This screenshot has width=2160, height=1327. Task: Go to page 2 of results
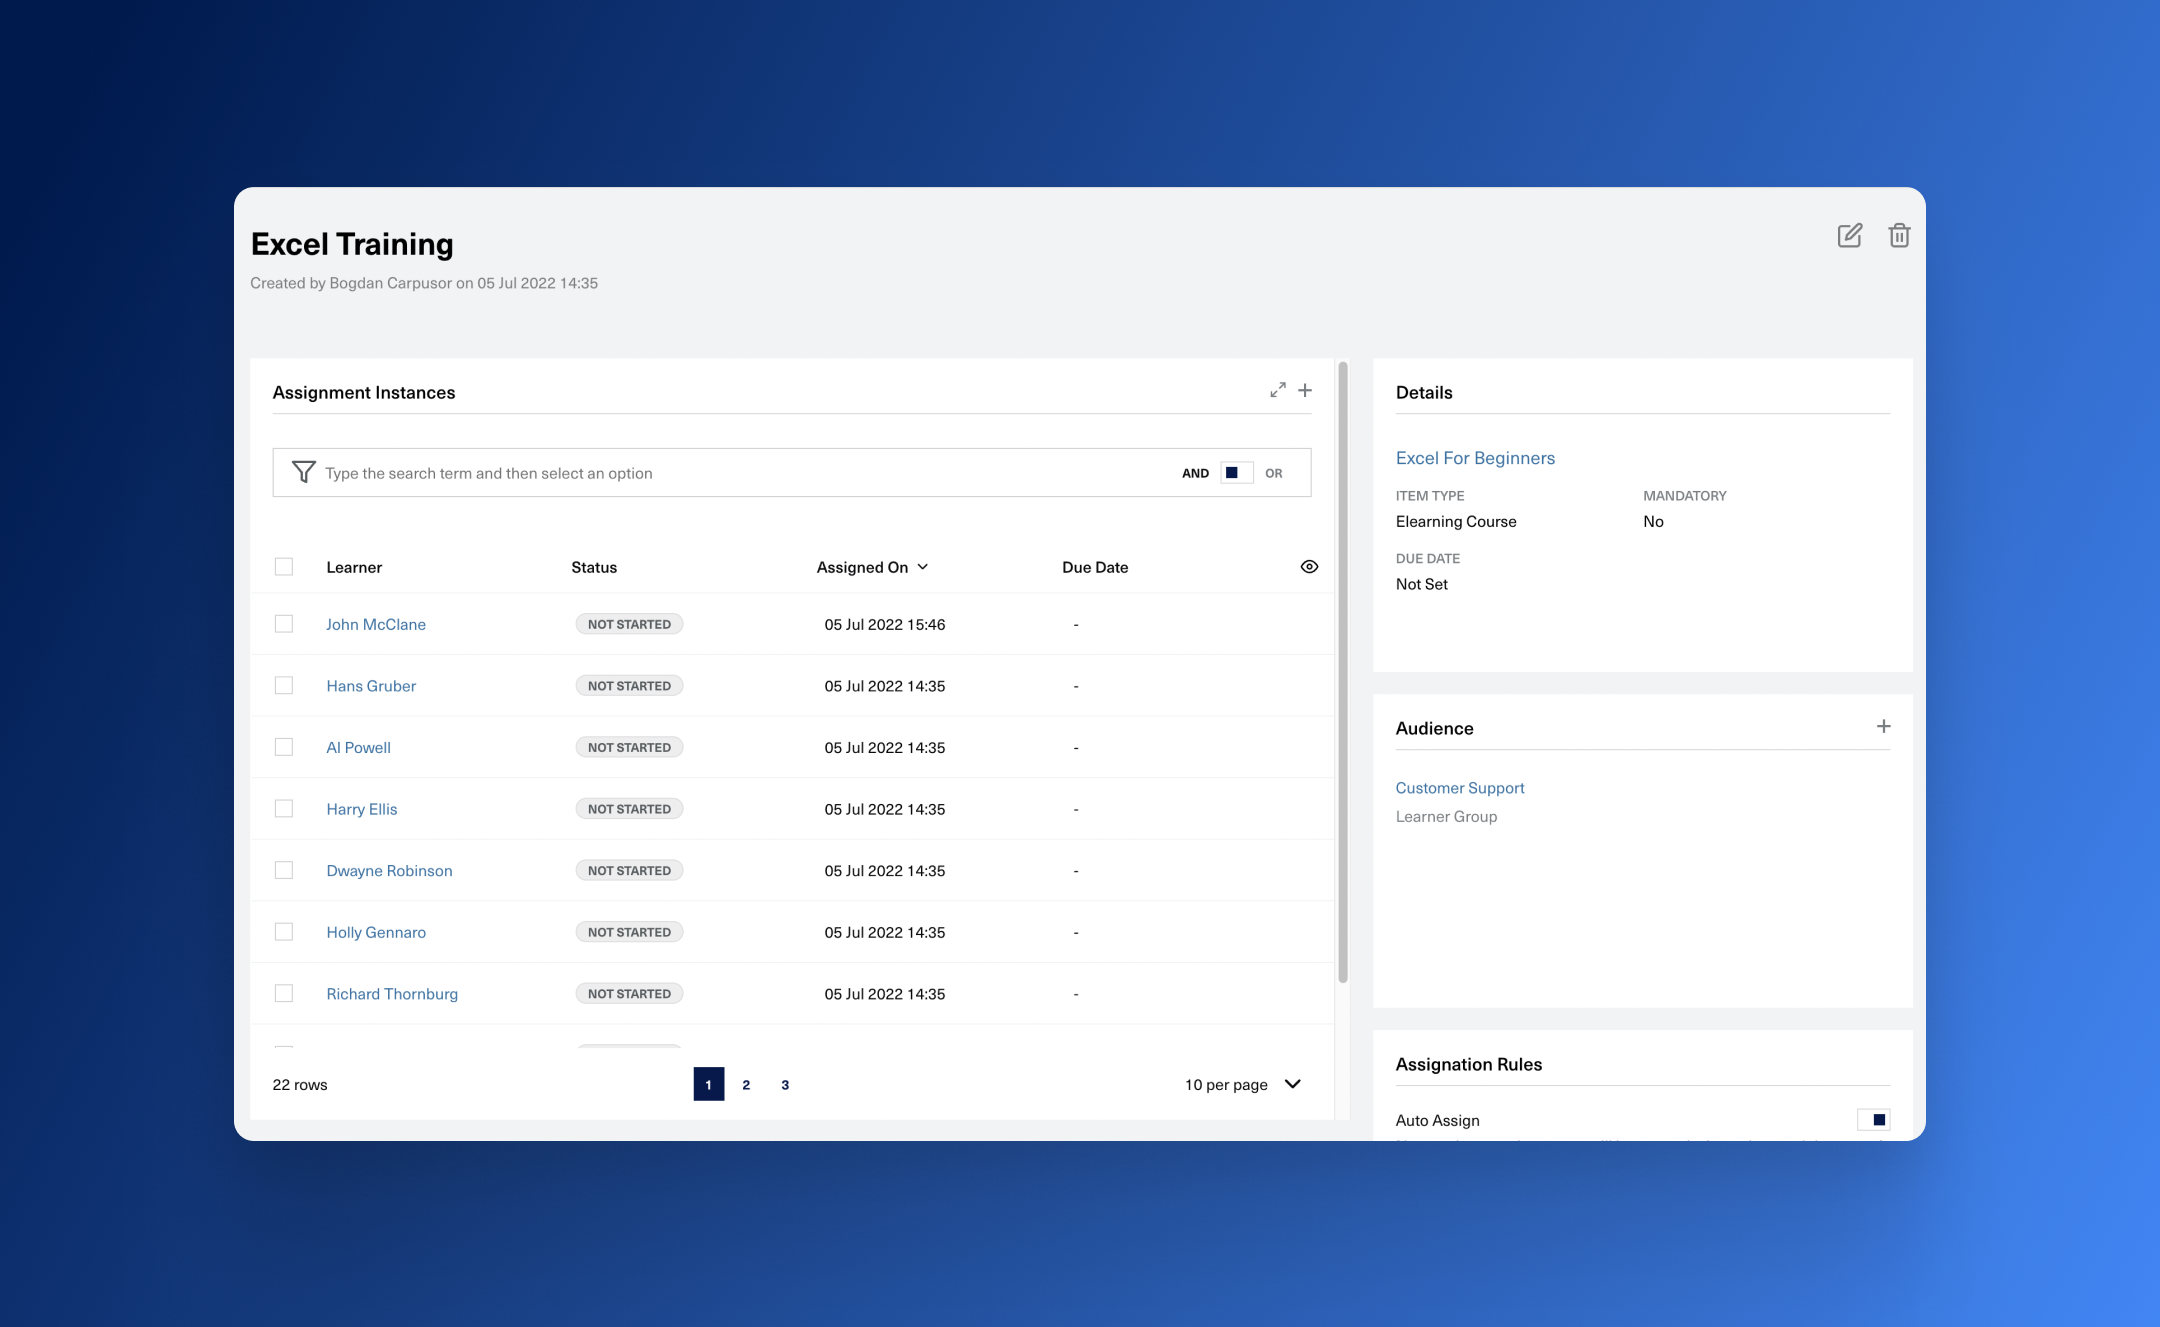point(746,1085)
